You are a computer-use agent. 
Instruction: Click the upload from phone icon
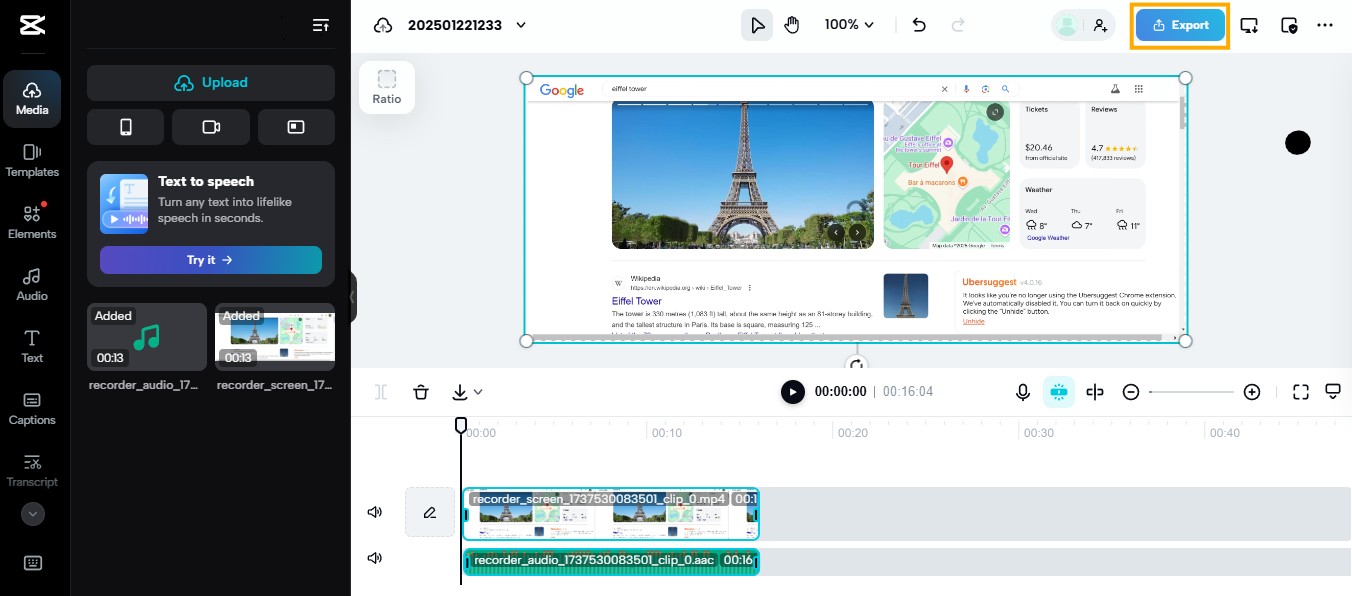pyautogui.click(x=125, y=127)
